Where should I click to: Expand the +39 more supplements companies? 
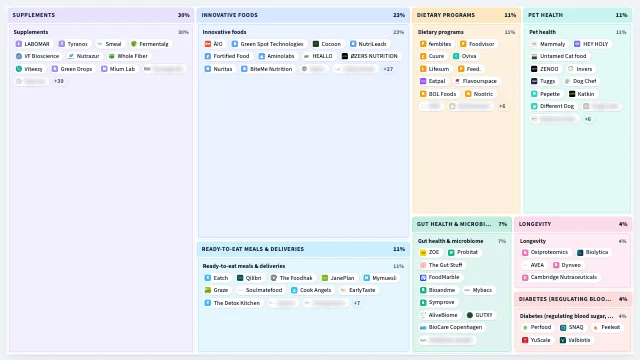click(x=59, y=81)
